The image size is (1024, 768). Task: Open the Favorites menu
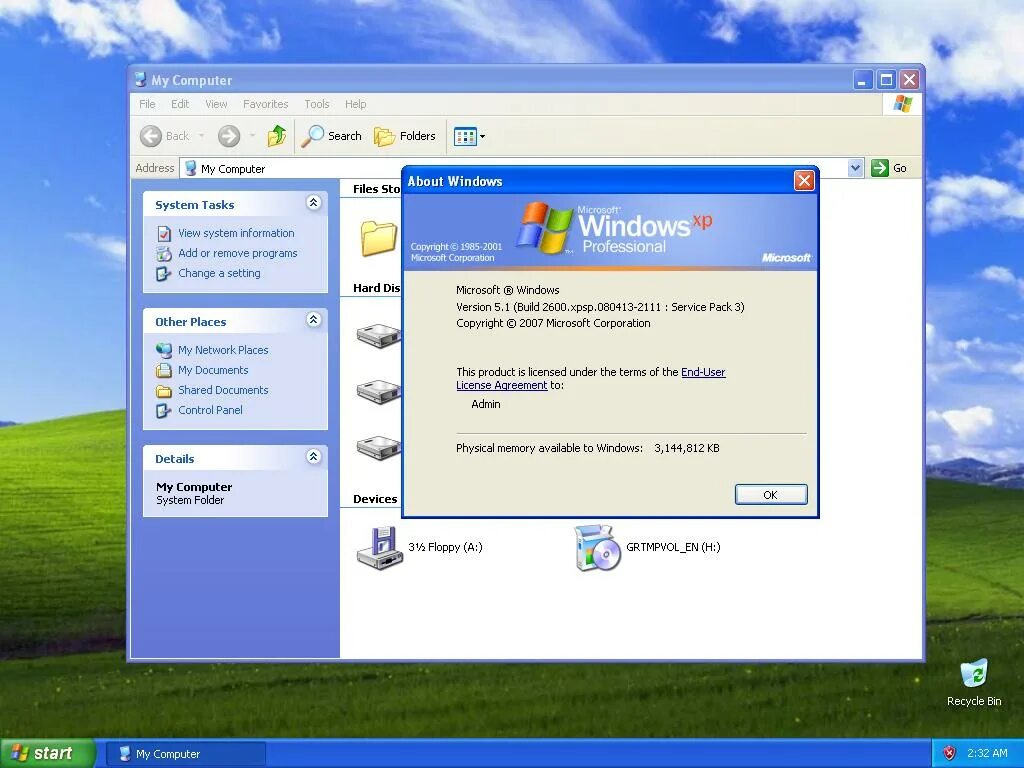[265, 104]
